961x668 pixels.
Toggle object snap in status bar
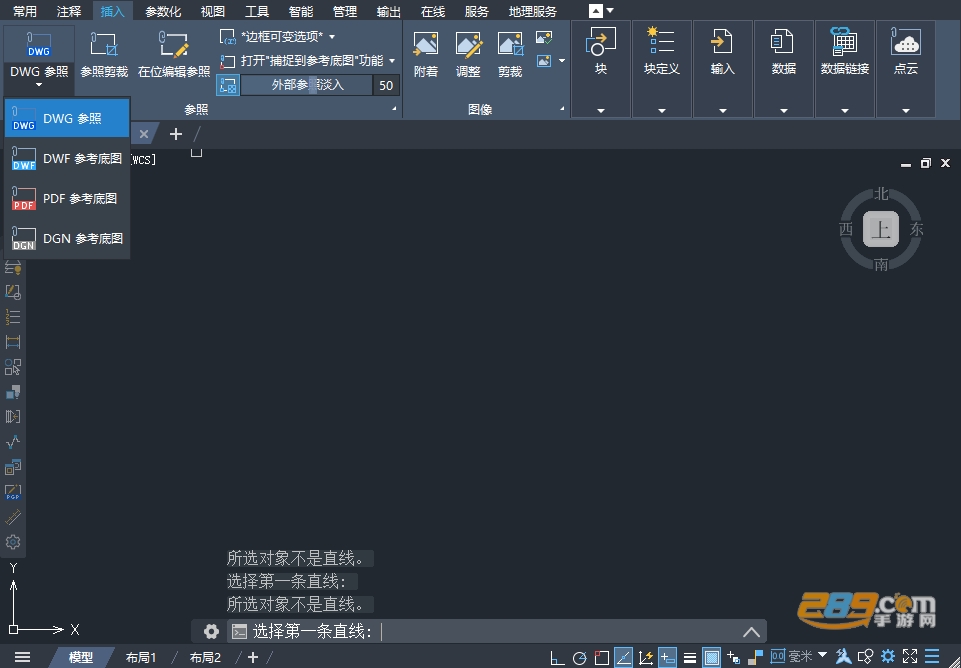[x=602, y=658]
